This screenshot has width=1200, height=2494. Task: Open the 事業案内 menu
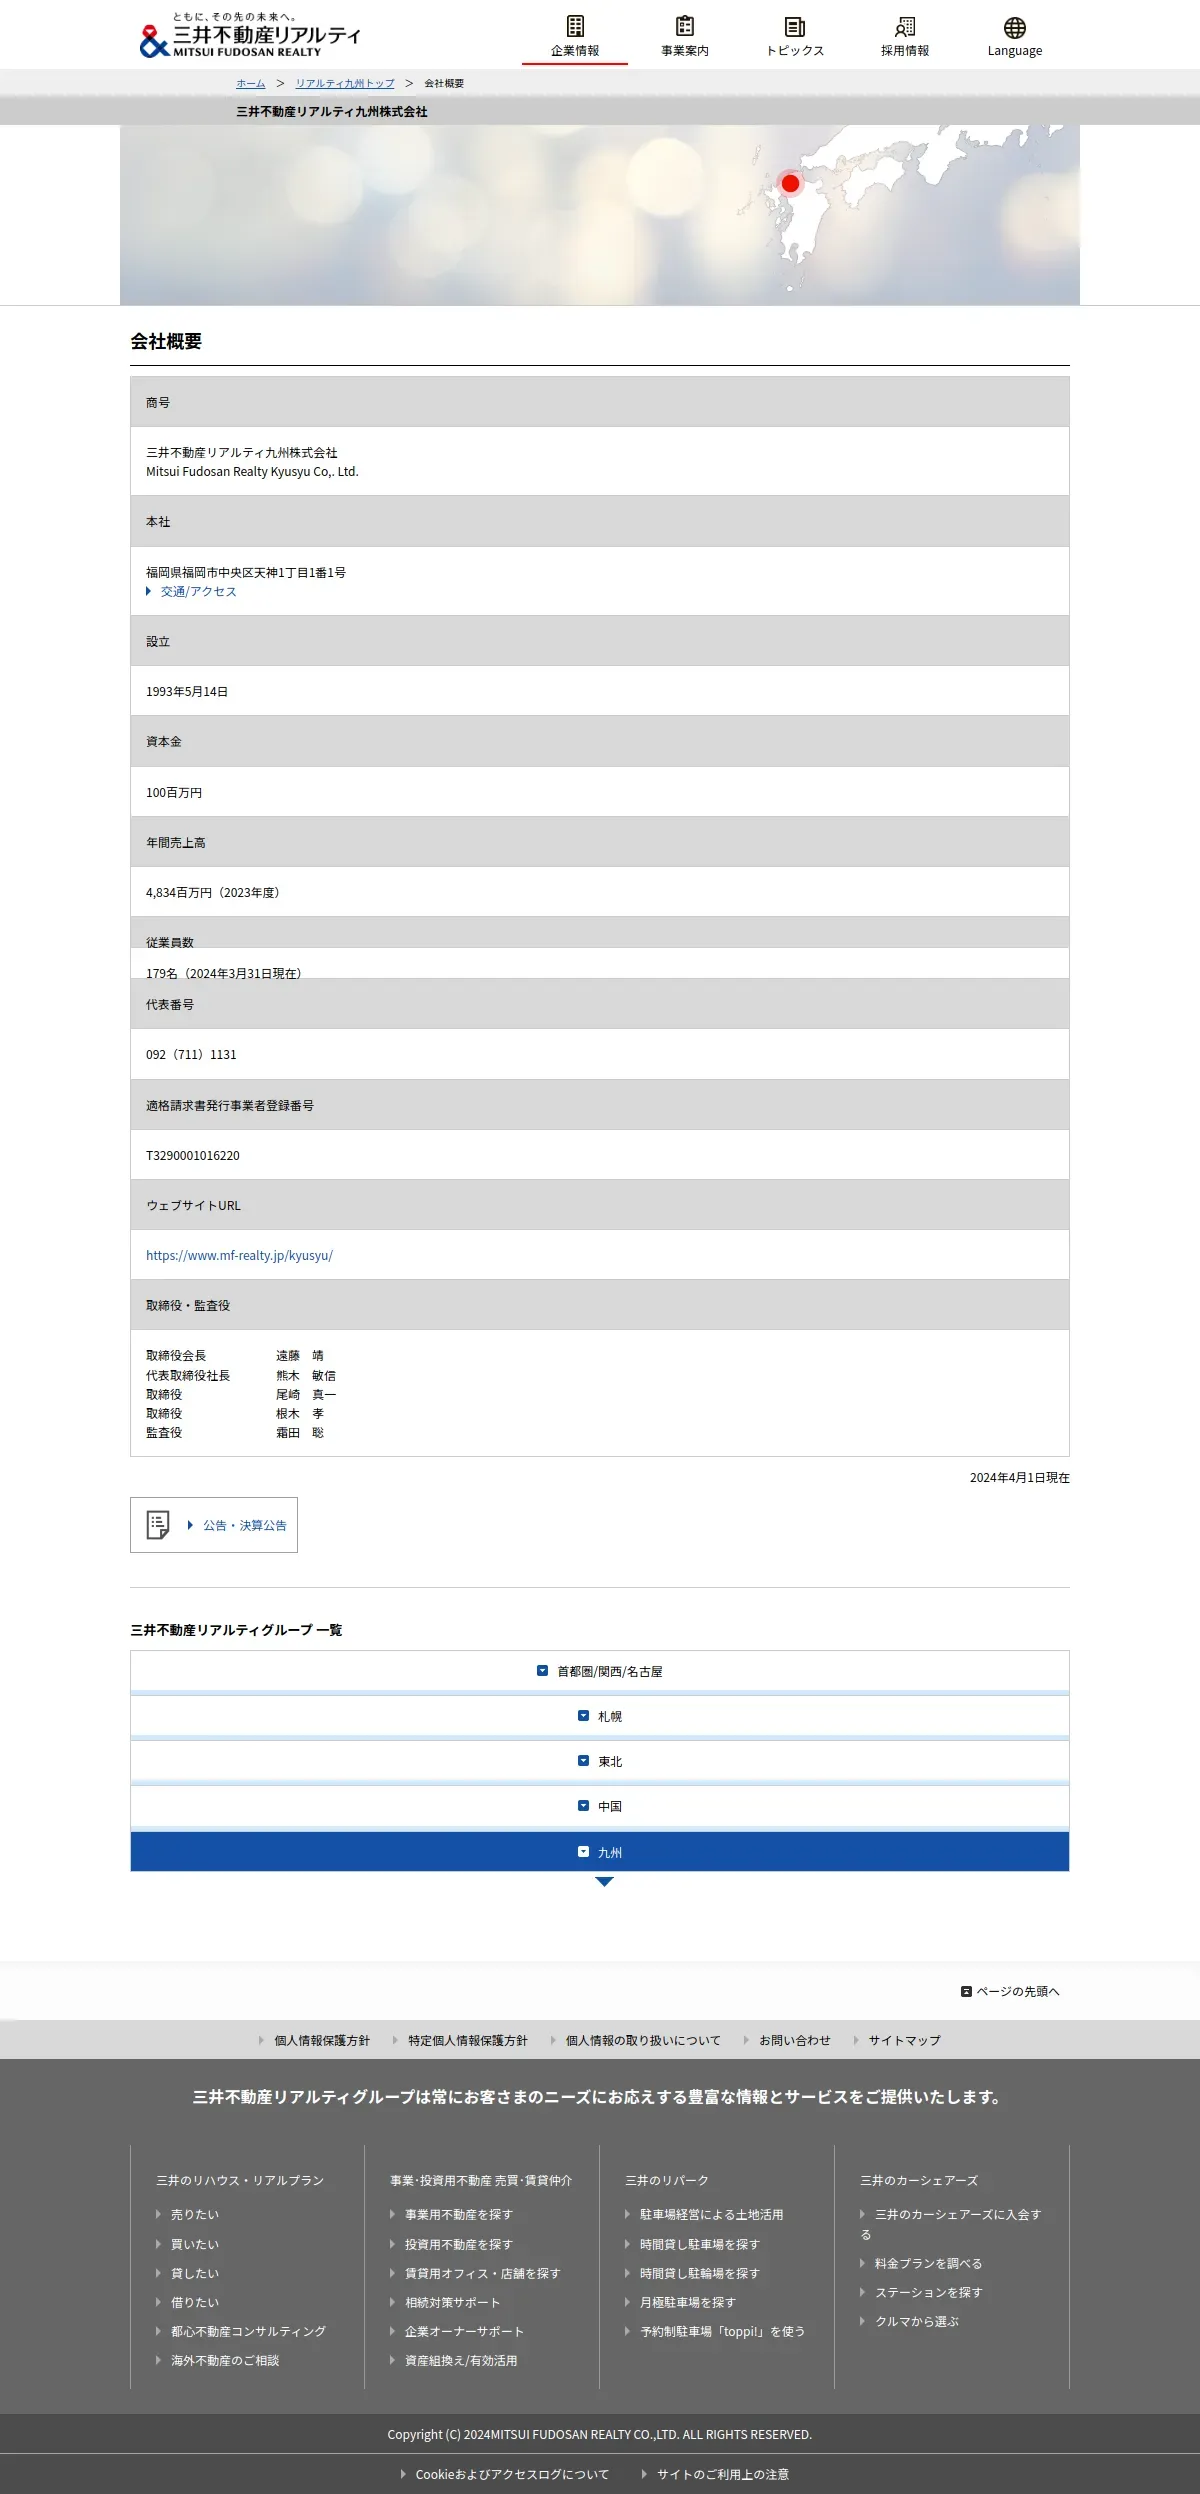pos(685,37)
